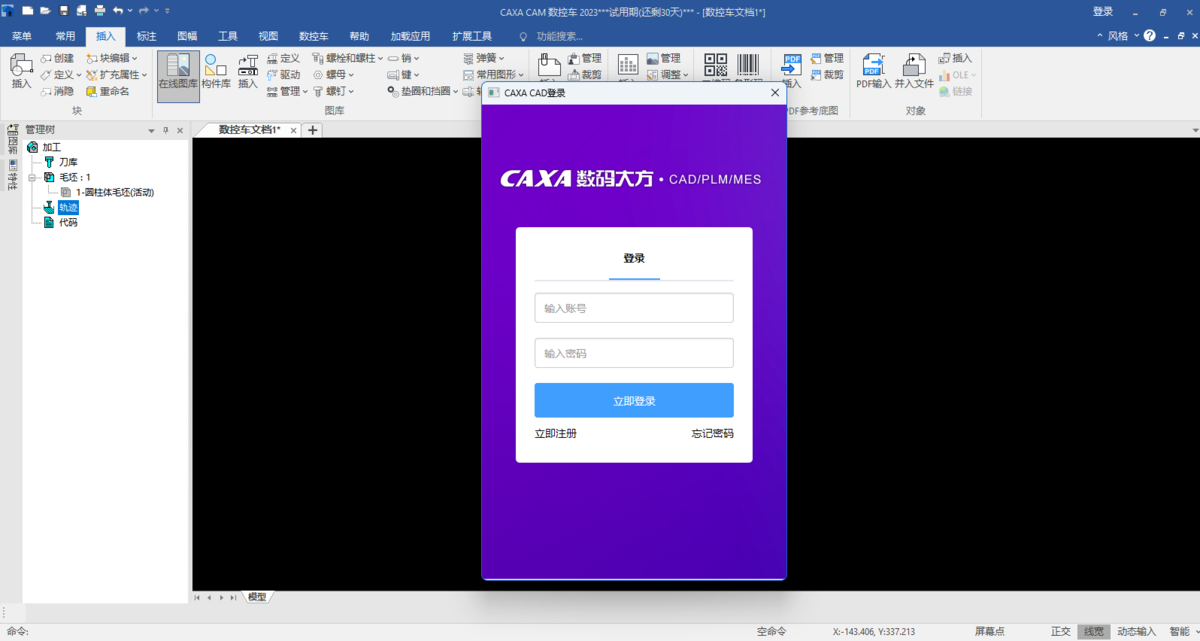
Task: Click the help question mark icon
Action: (1150, 36)
